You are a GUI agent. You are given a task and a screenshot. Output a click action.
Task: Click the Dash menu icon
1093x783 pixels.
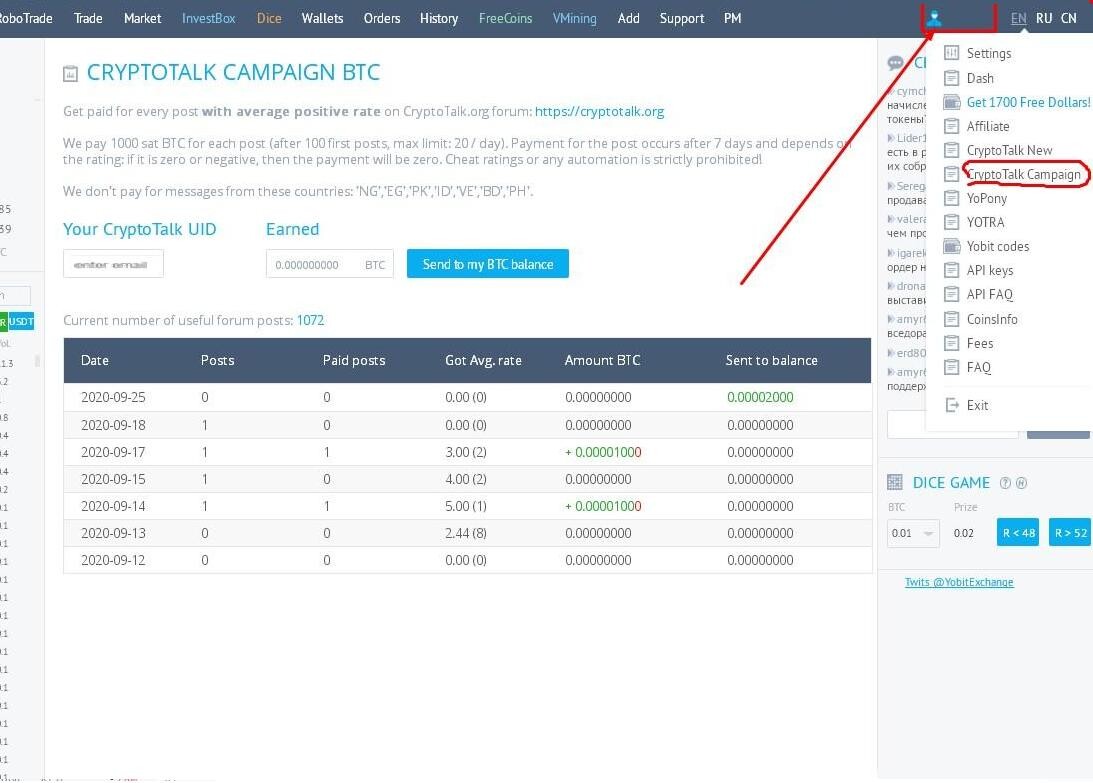951,78
